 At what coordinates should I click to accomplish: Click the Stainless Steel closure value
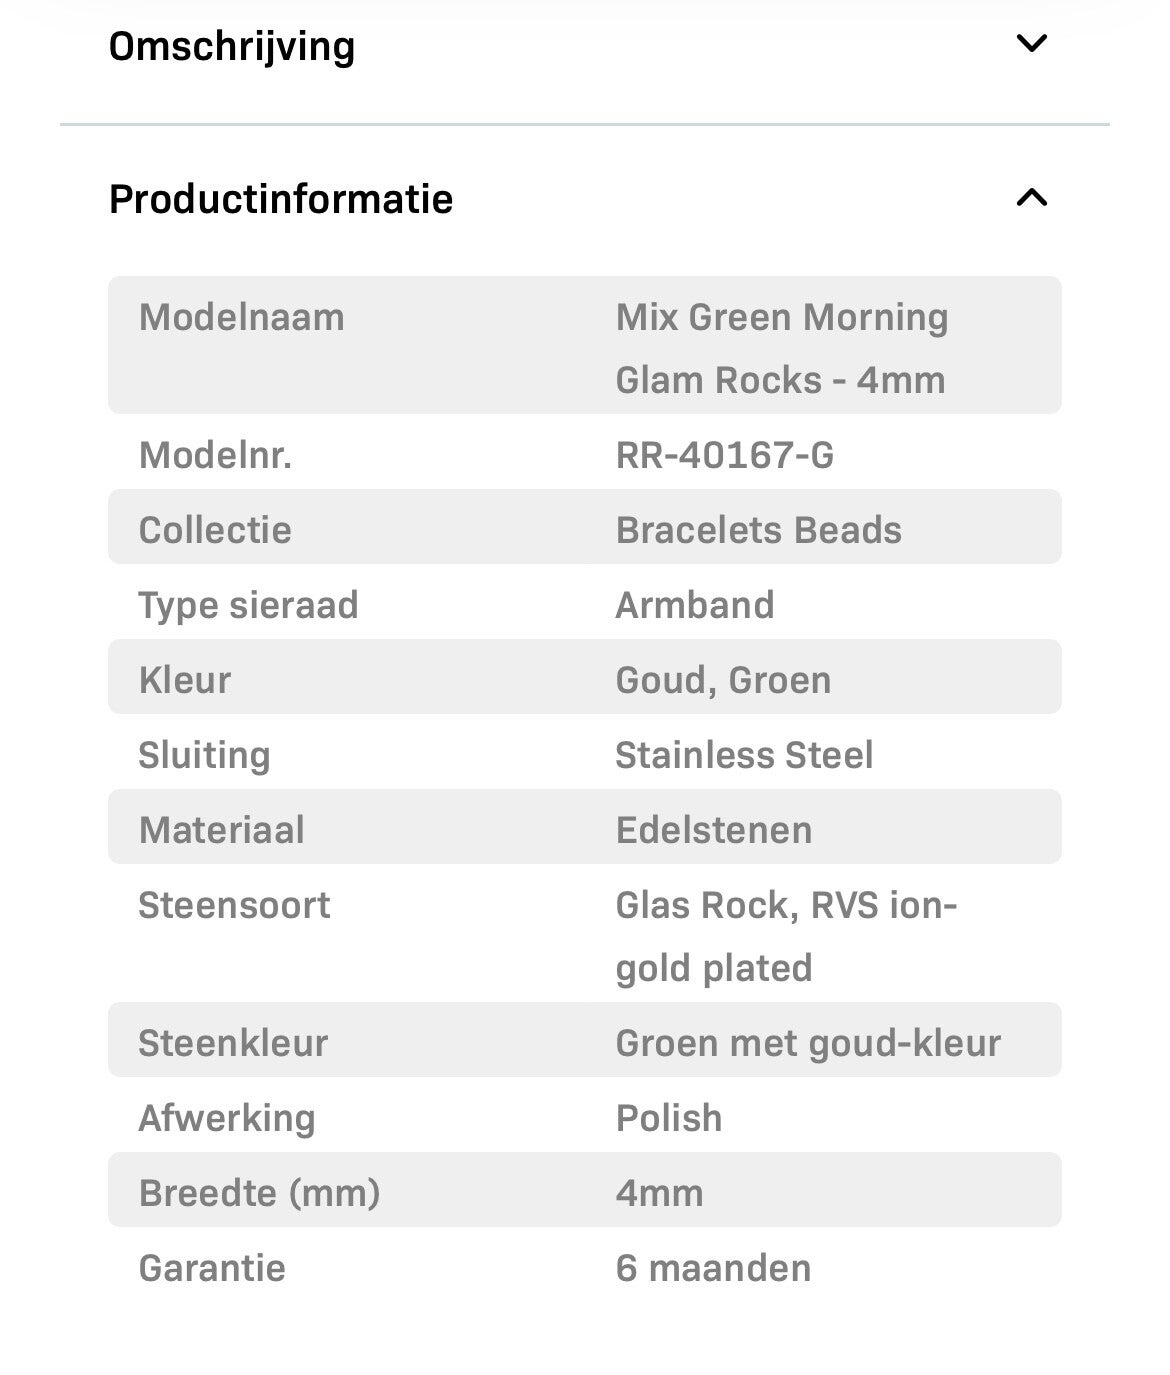coord(744,755)
